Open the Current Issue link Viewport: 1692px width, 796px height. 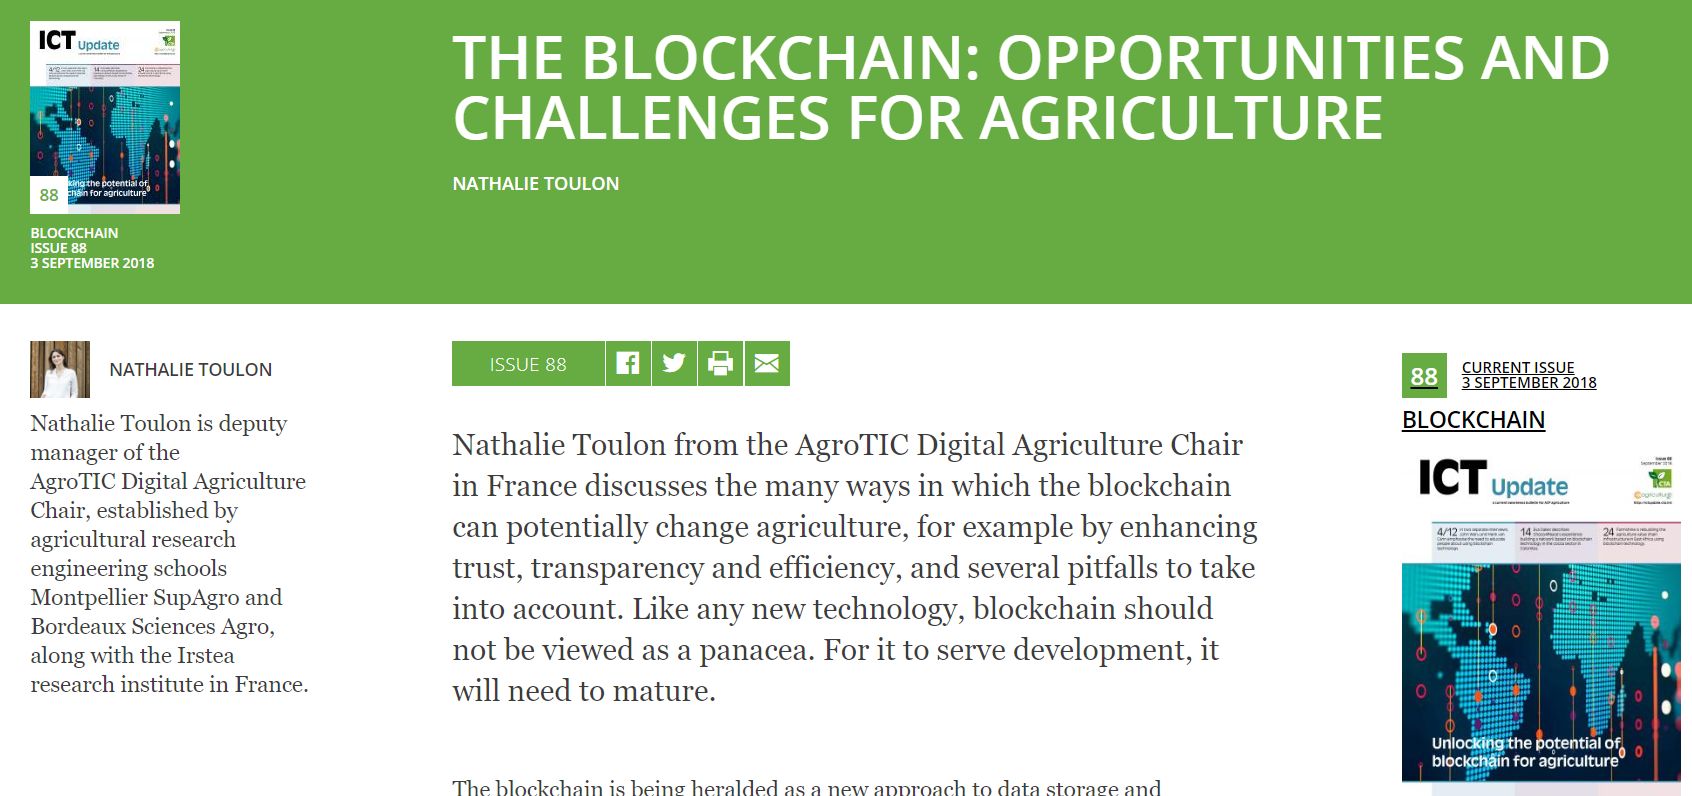1518,367
